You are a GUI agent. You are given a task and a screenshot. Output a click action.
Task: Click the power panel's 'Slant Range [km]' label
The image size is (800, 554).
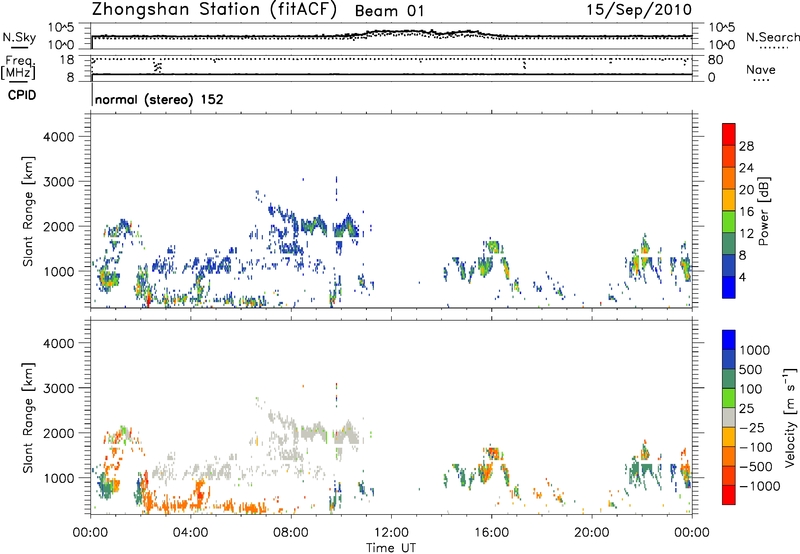[28, 211]
